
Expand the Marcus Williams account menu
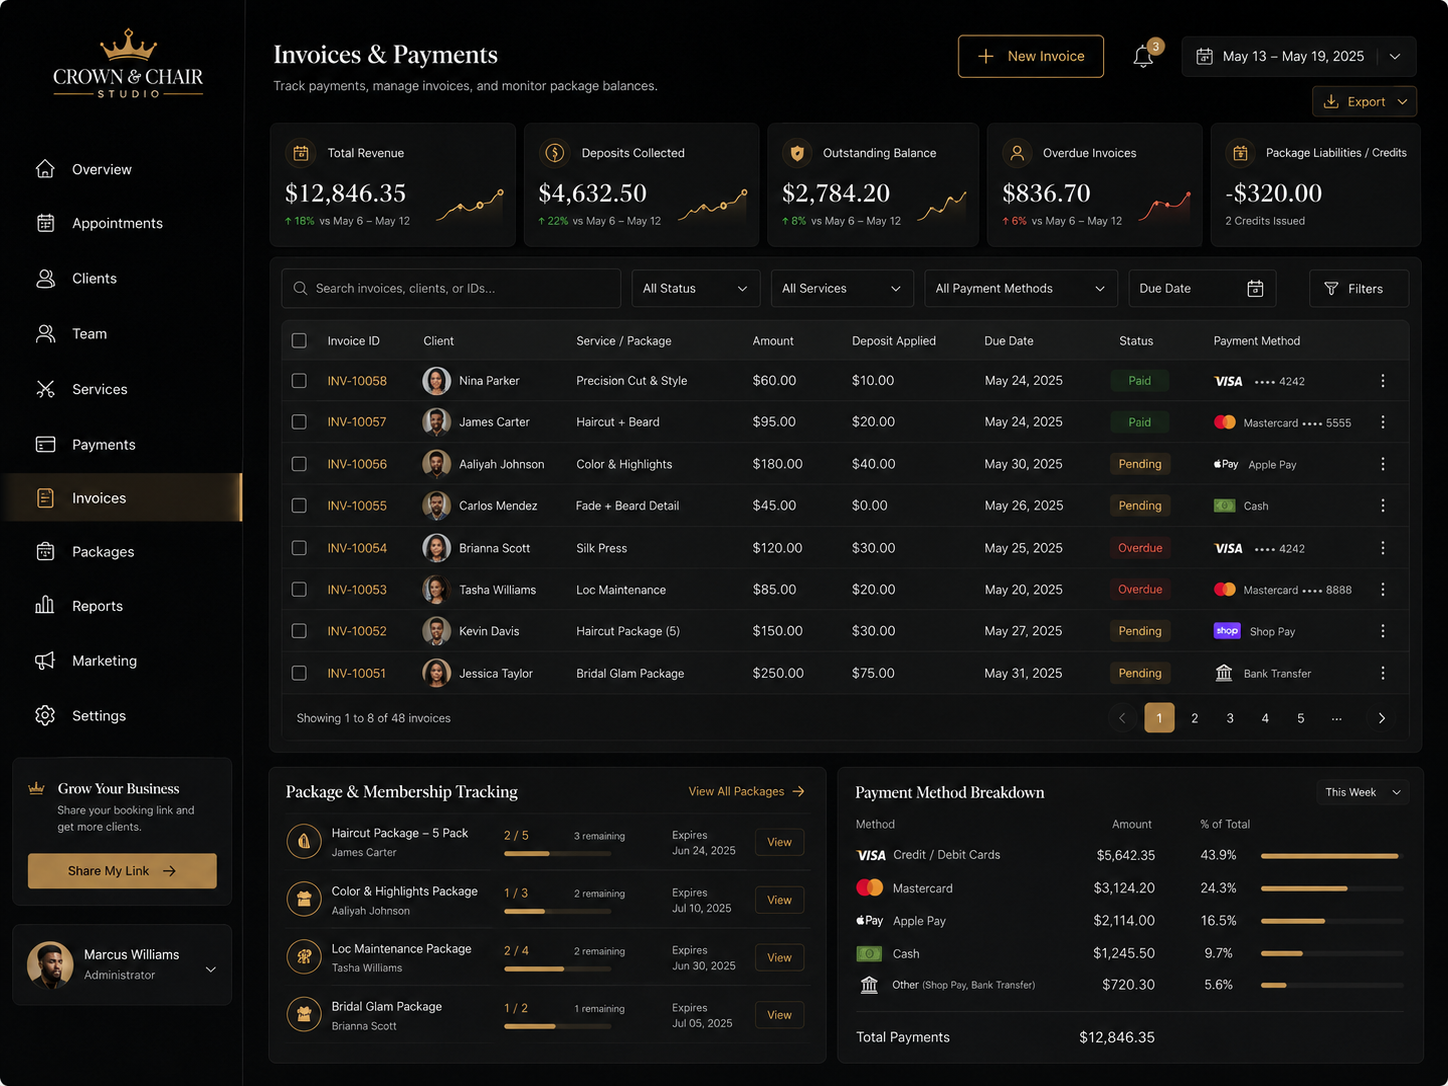pos(122,965)
